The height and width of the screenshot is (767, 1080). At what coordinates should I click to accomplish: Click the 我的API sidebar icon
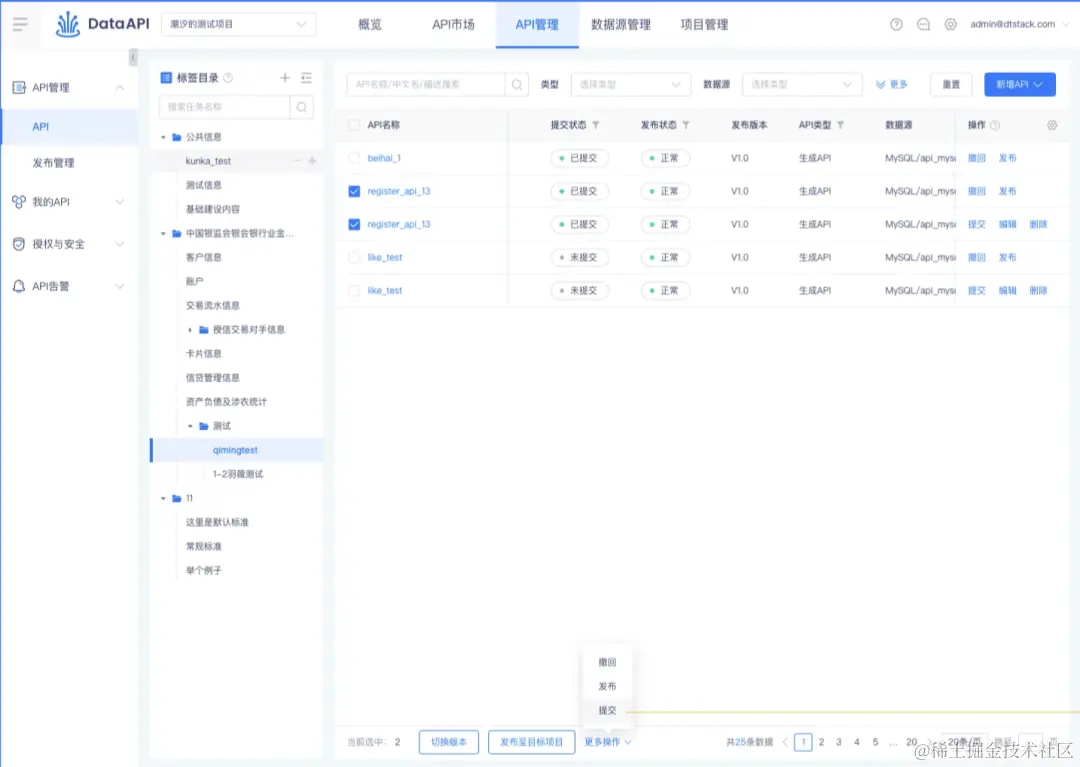pyautogui.click(x=19, y=202)
